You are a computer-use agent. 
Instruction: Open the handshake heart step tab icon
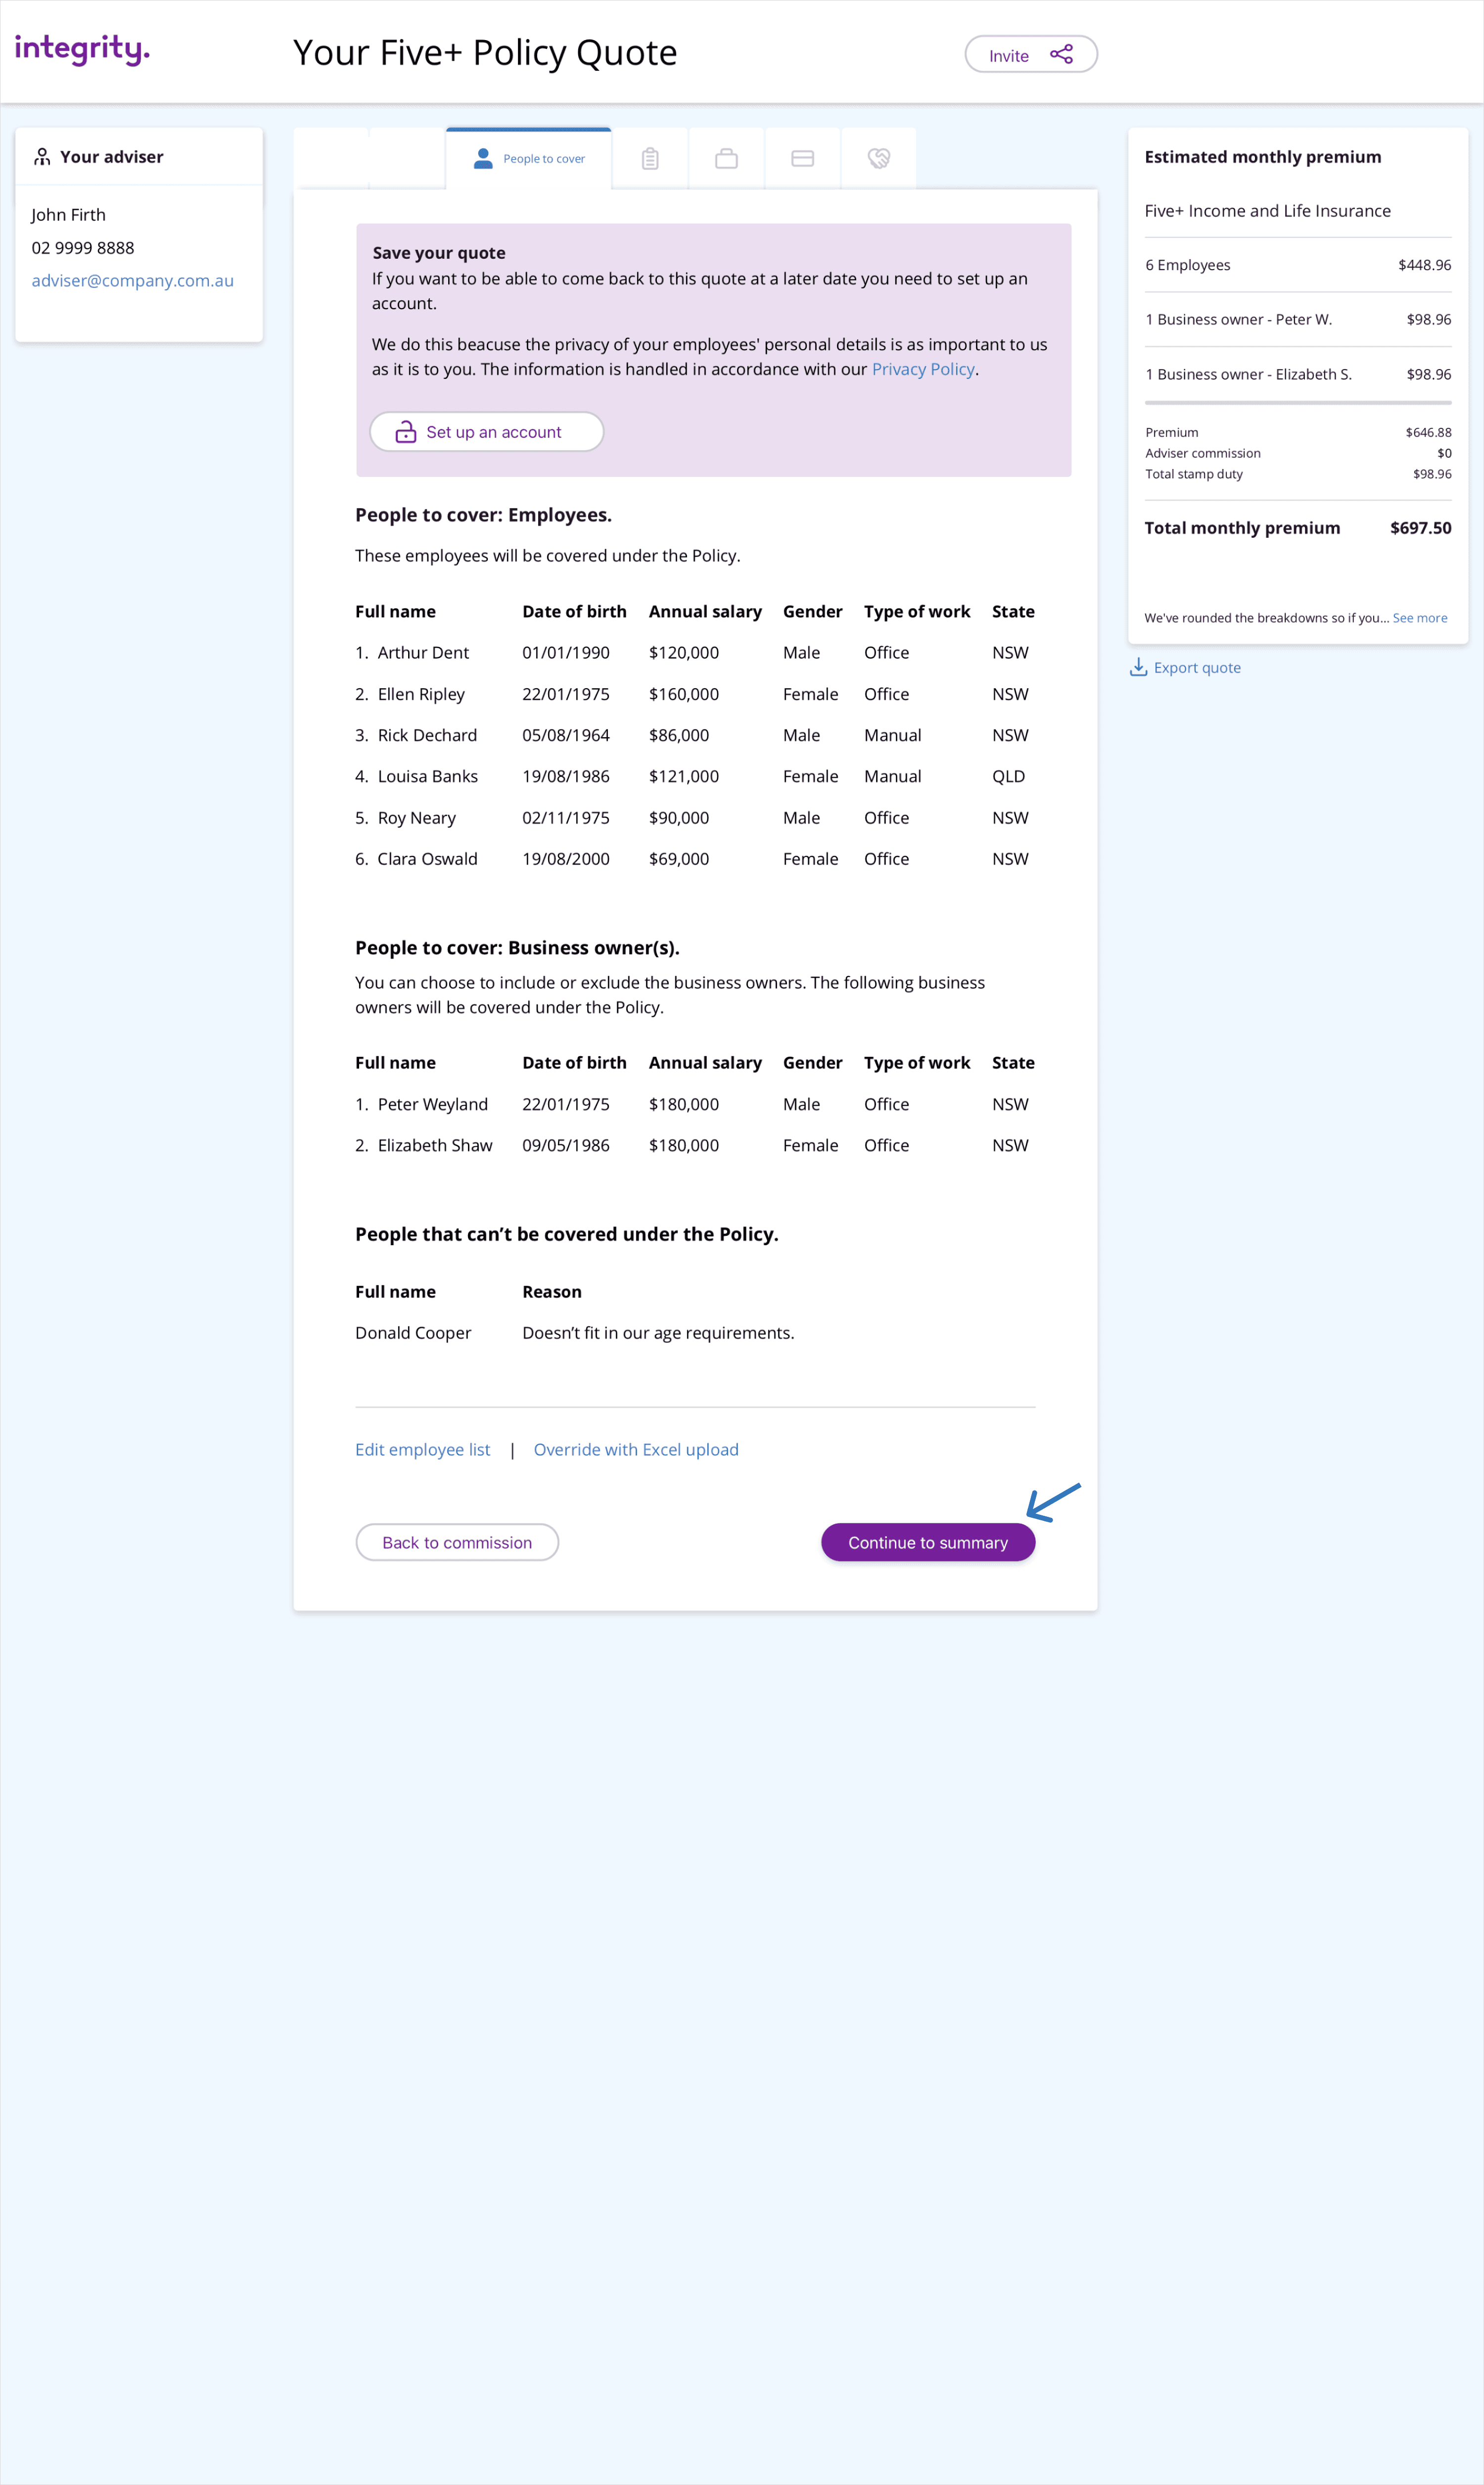[878, 158]
